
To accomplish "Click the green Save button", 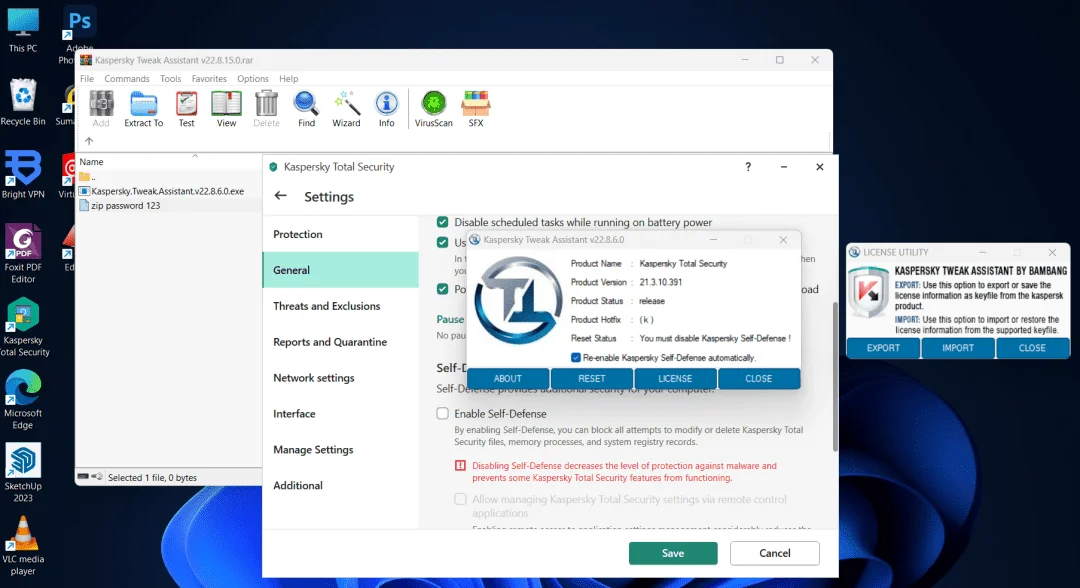I will pyautogui.click(x=673, y=553).
